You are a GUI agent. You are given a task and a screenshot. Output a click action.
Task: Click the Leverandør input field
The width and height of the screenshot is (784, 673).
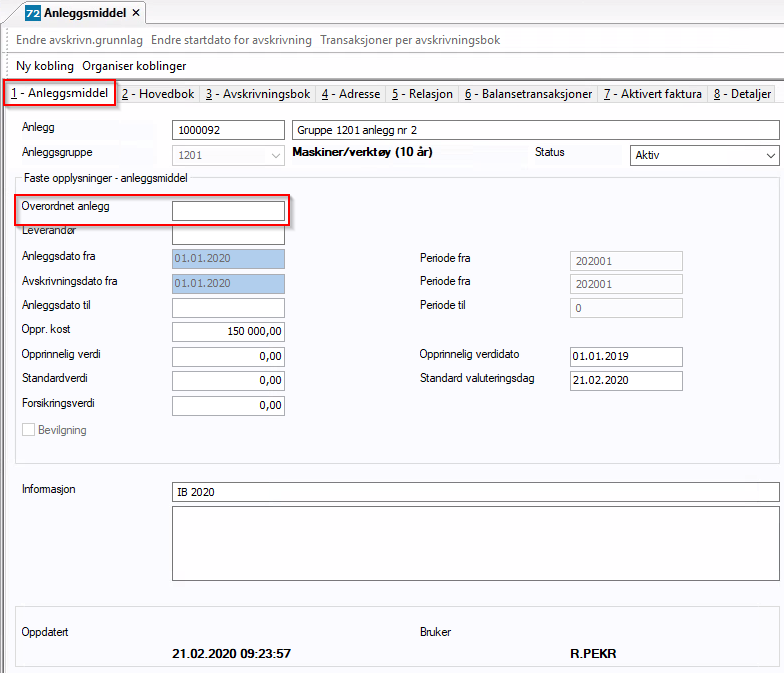(x=228, y=234)
